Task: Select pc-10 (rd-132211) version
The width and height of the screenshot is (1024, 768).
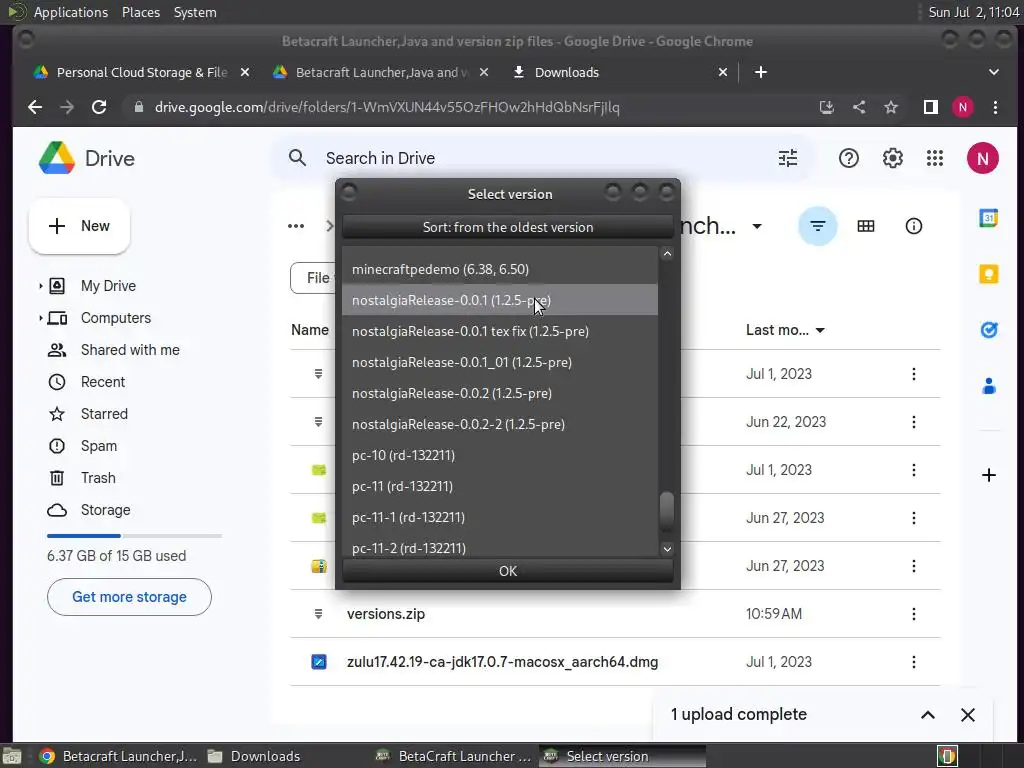Action: tap(500, 455)
